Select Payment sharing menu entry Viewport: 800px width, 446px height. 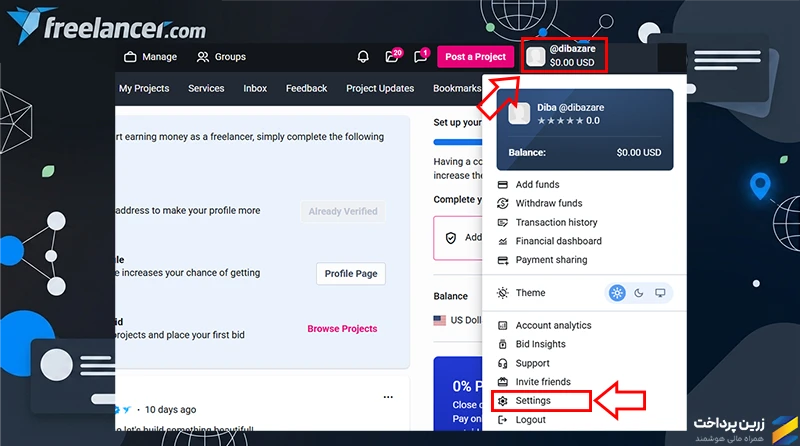tap(584, 260)
